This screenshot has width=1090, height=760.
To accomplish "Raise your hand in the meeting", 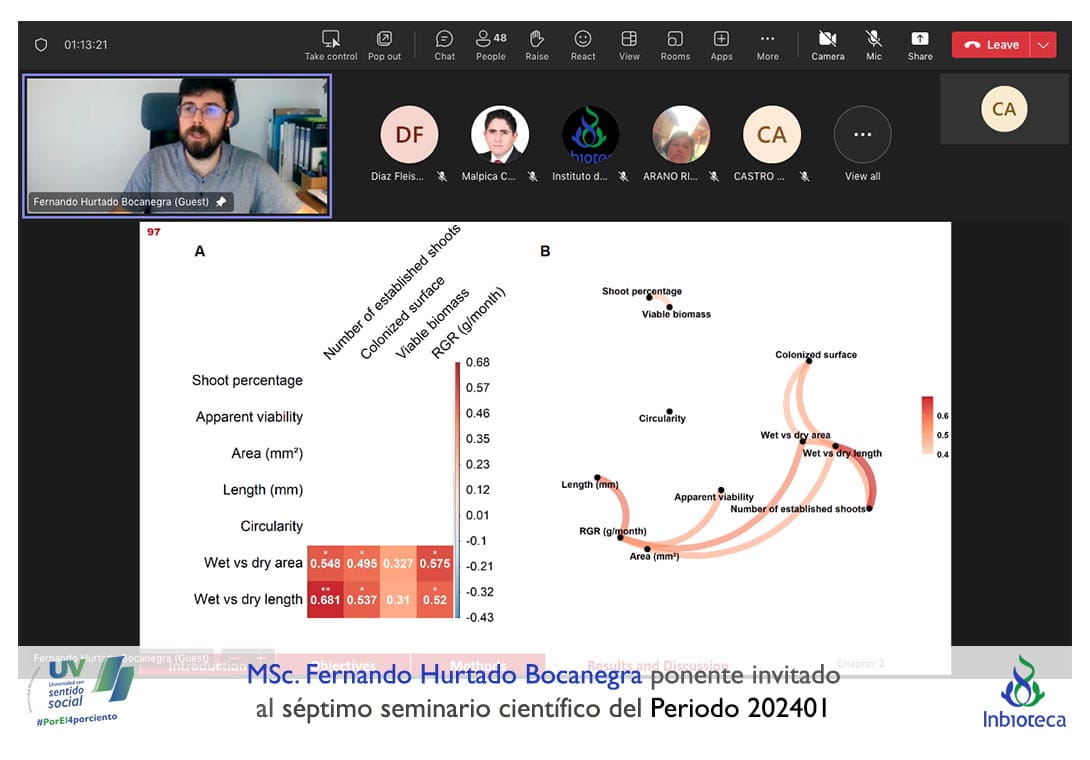I will pyautogui.click(x=537, y=44).
